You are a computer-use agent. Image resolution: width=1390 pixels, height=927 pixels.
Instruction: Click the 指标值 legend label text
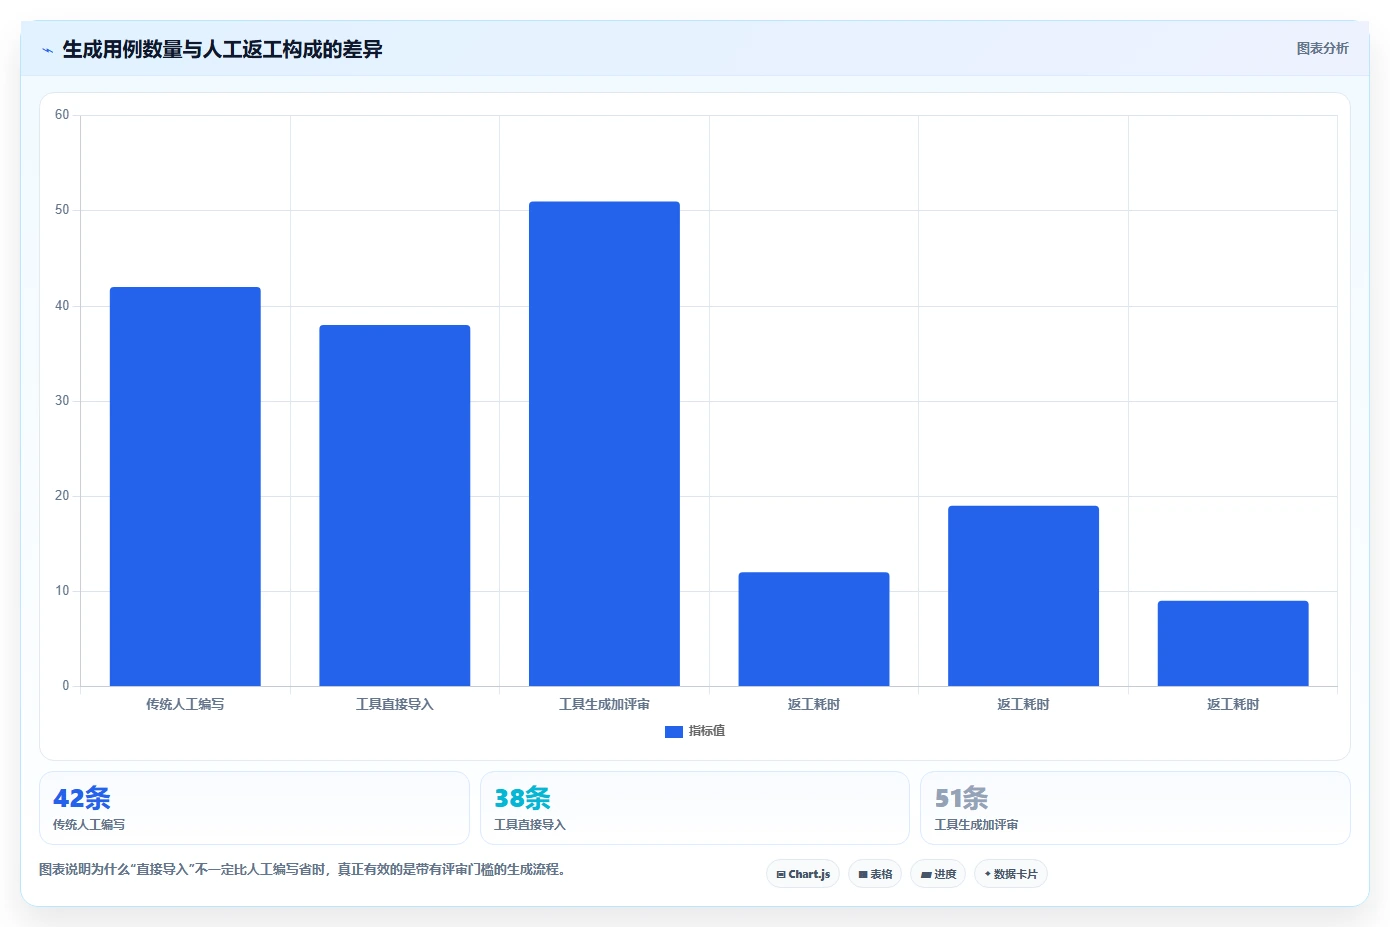[x=707, y=731]
